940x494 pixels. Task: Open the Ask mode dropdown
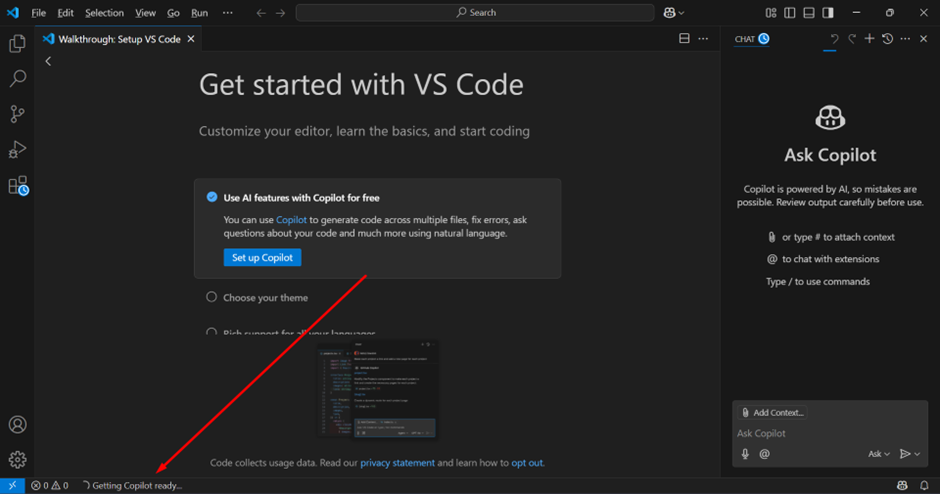click(x=879, y=454)
